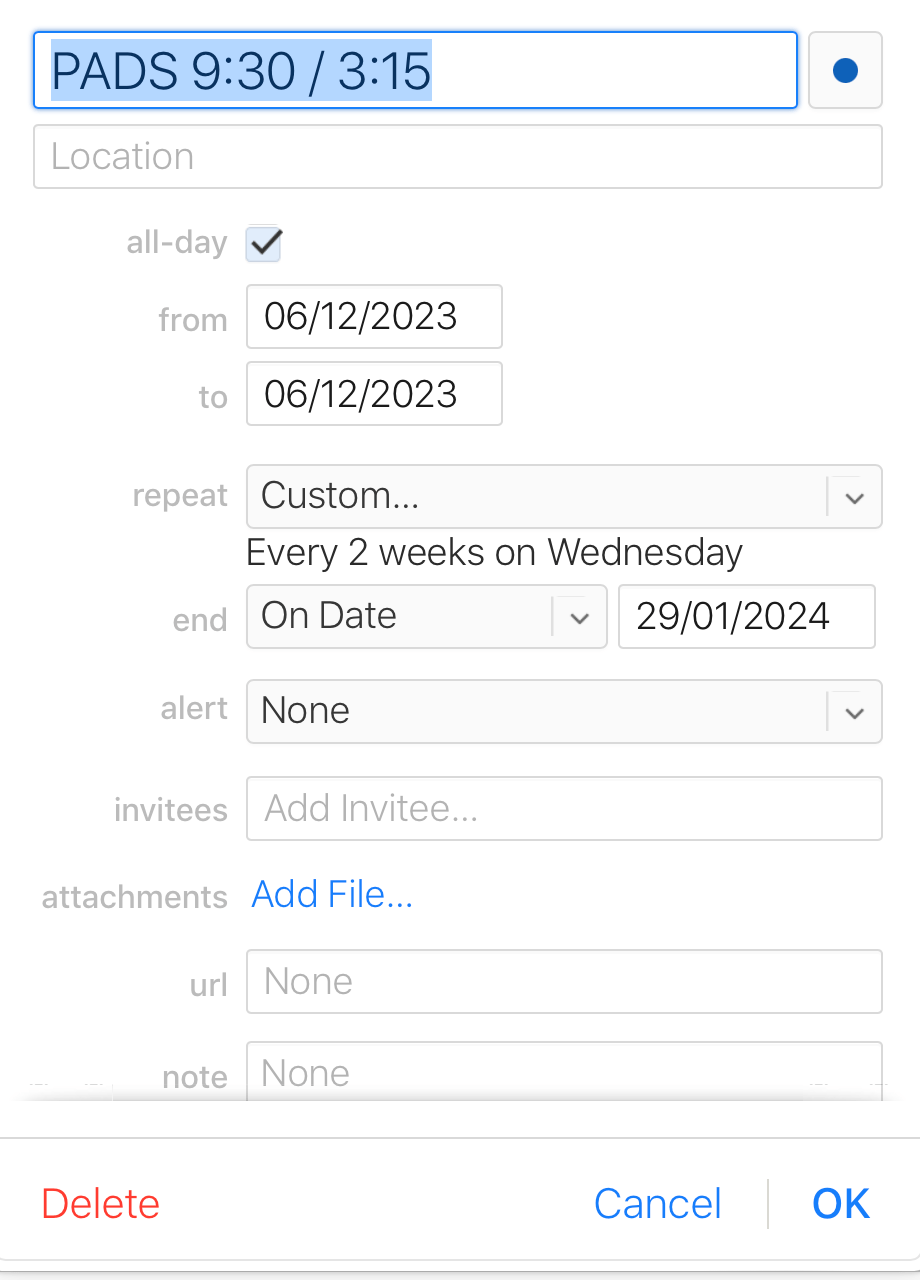Click the chevron arrow on the repeat dropdown

pos(854,497)
